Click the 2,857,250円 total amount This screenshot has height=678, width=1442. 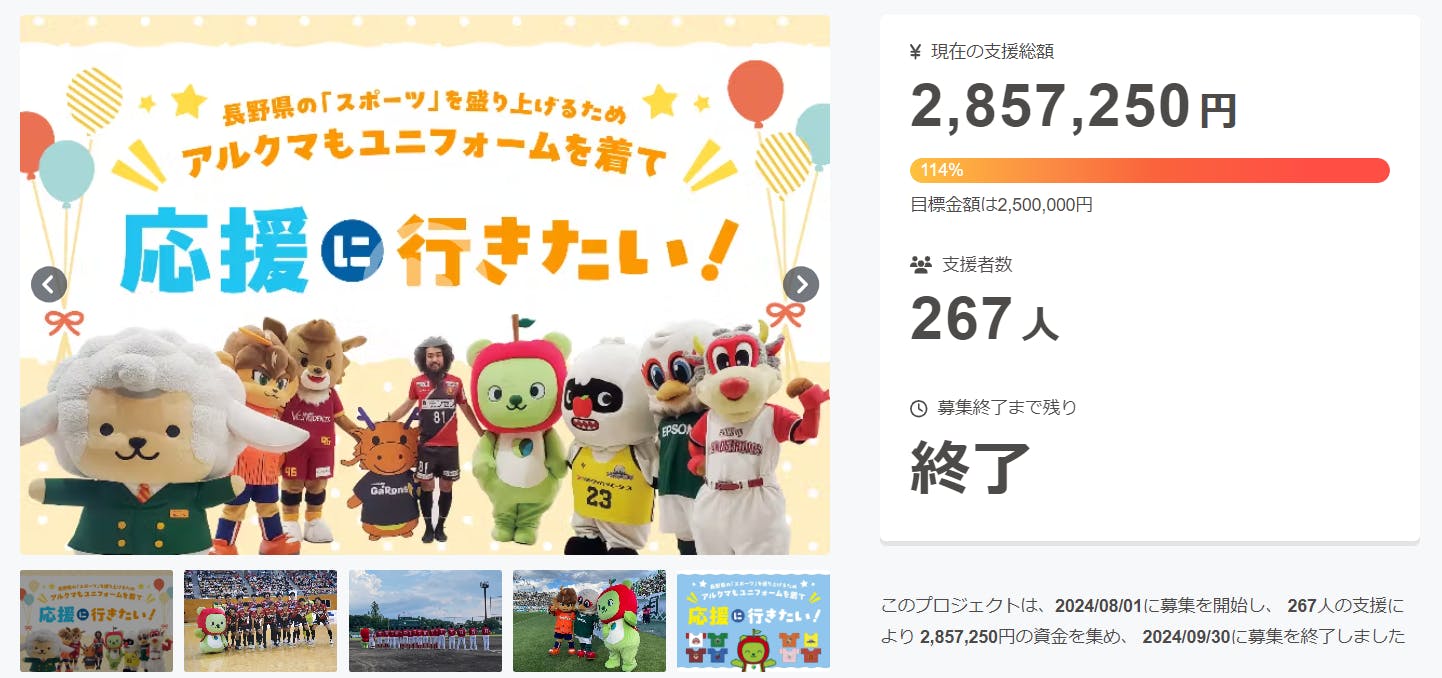pyautogui.click(x=1074, y=107)
